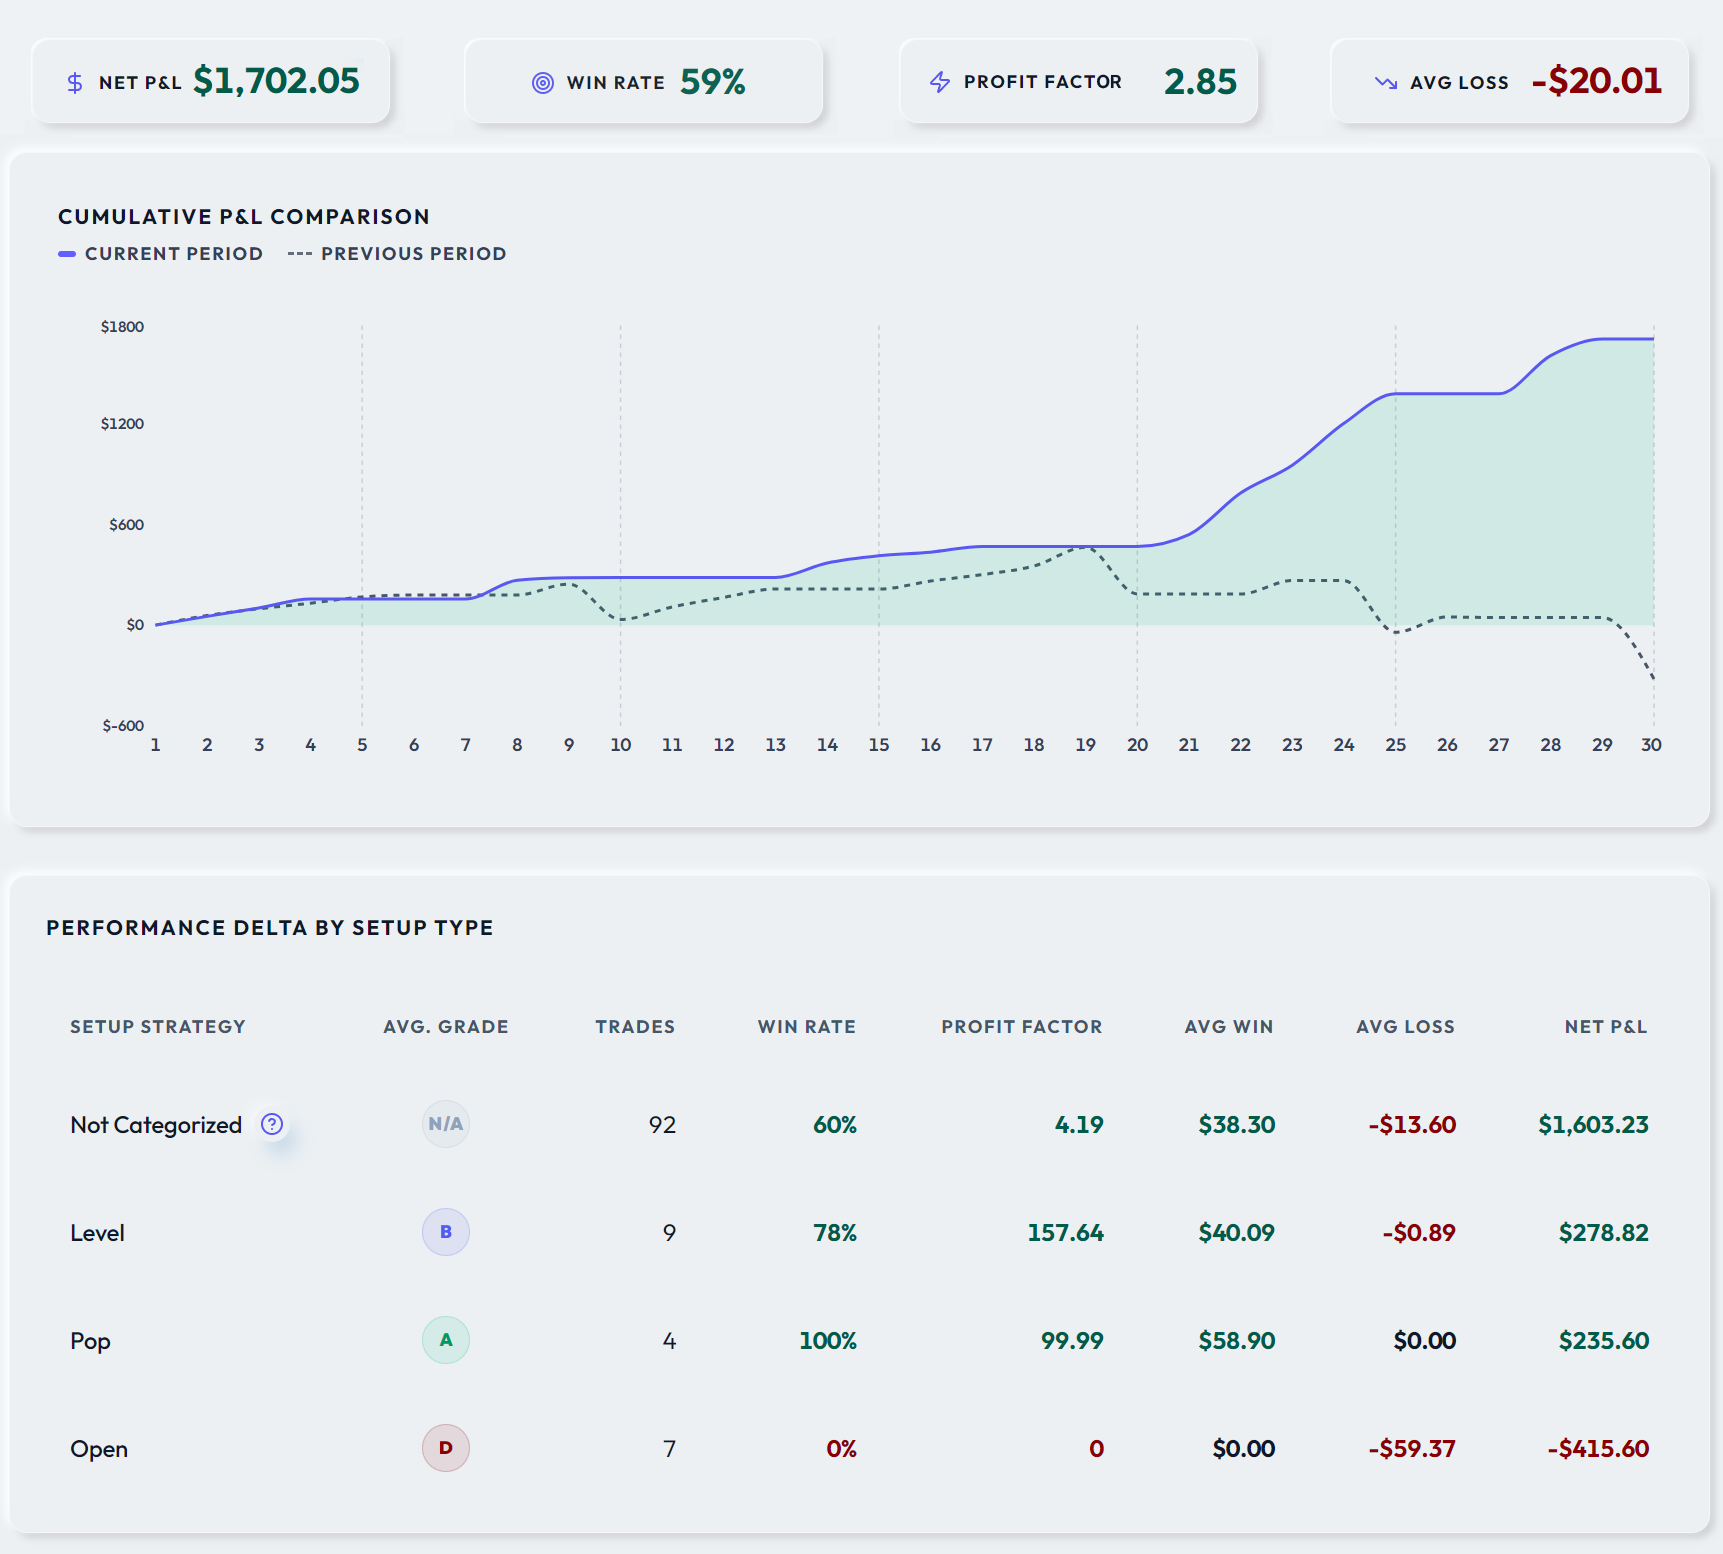Click day 25 on the chart's x-axis
The image size is (1723, 1554).
[x=1396, y=745]
